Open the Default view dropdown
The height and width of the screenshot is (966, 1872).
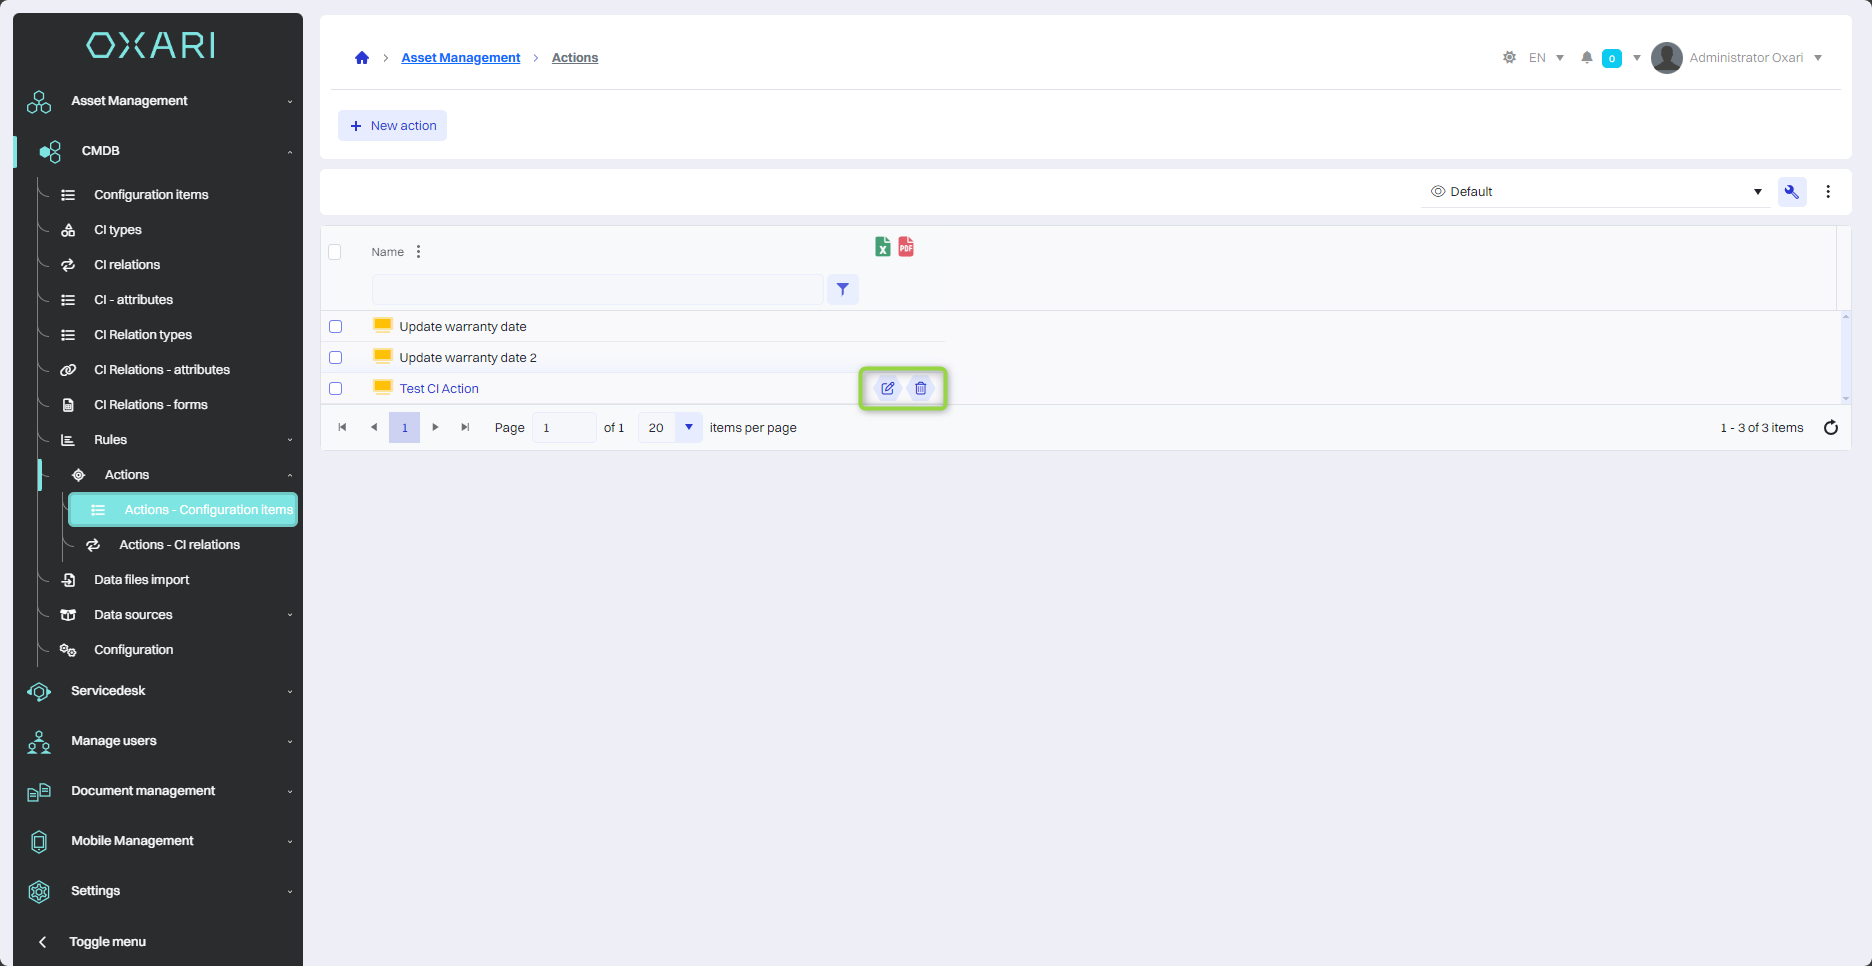1595,192
